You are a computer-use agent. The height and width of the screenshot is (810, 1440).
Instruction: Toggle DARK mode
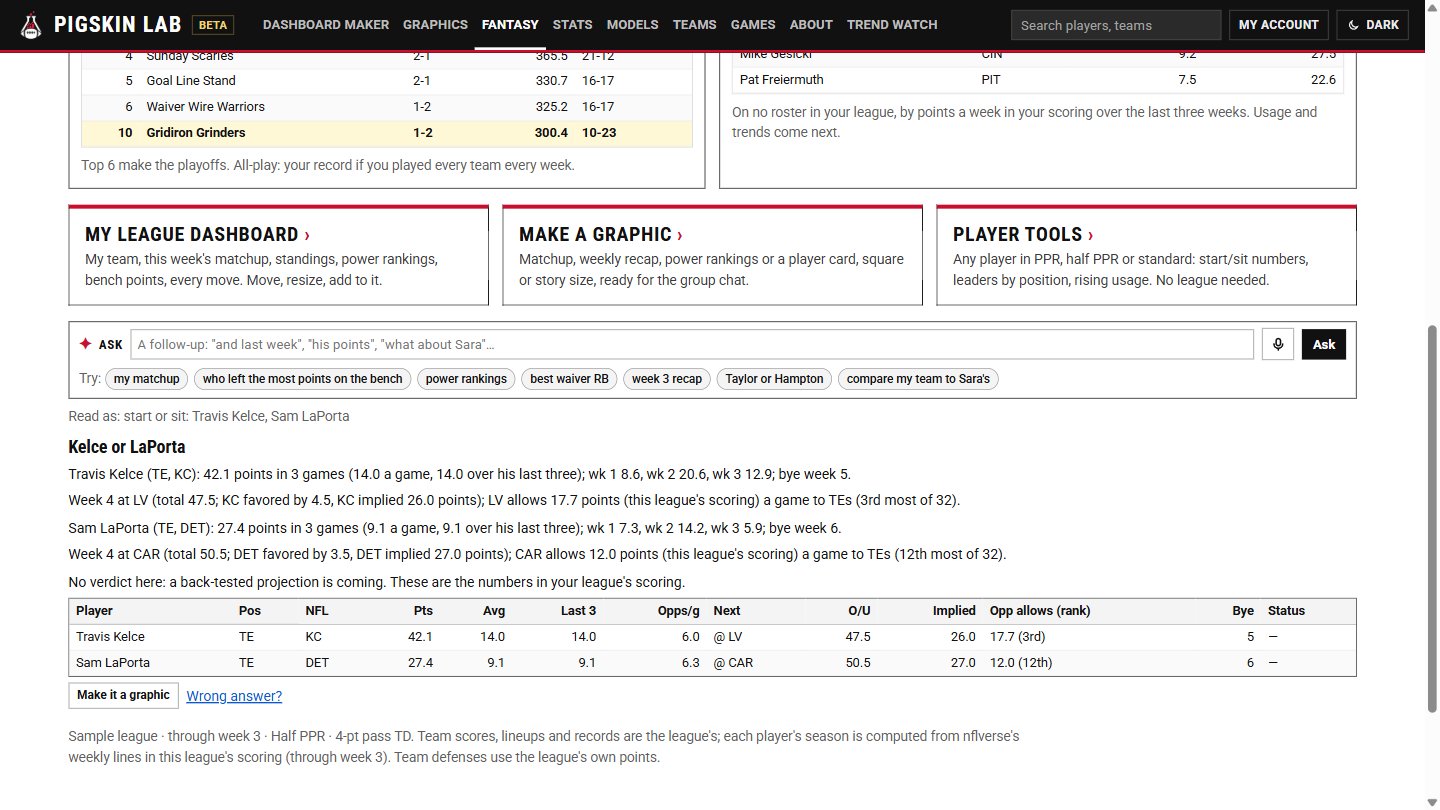(1372, 25)
